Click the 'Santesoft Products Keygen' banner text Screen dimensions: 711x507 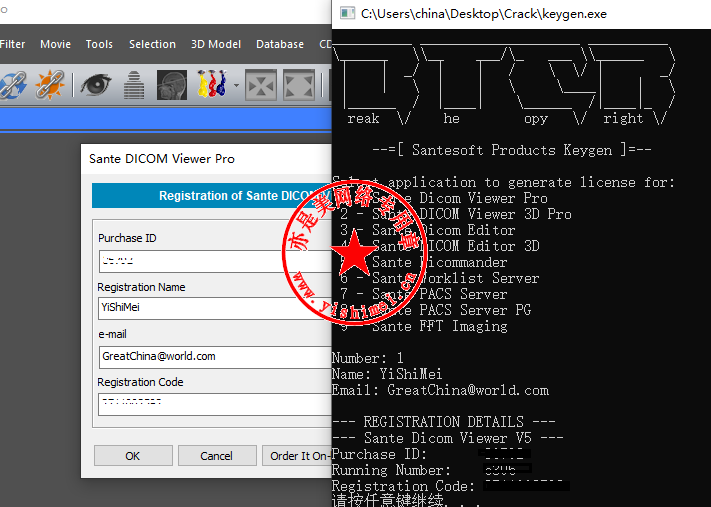click(x=512, y=150)
